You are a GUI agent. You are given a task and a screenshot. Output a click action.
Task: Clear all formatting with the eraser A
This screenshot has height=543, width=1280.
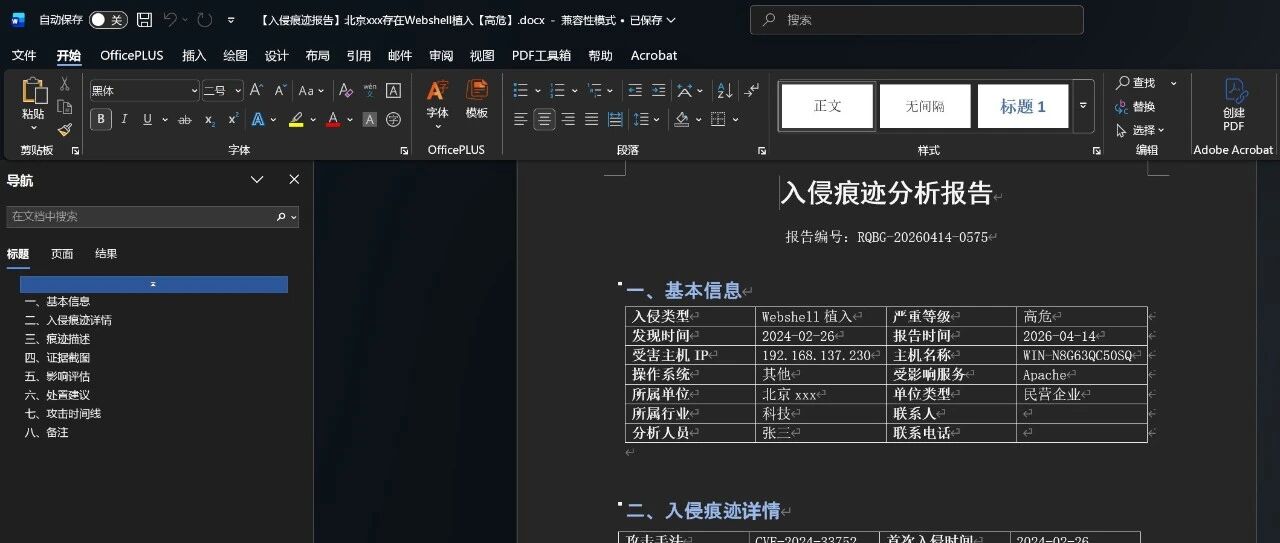[346, 90]
